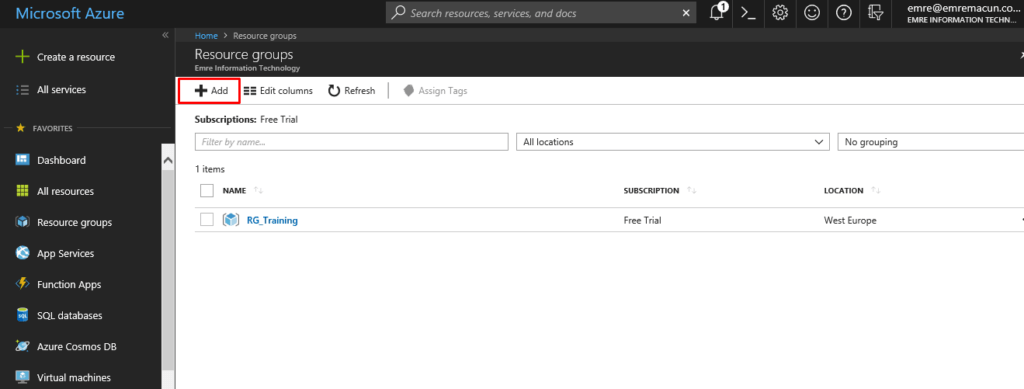Viewport: 1024px width, 389px height.
Task: Open the RG_Training link
Action: pyautogui.click(x=272, y=221)
